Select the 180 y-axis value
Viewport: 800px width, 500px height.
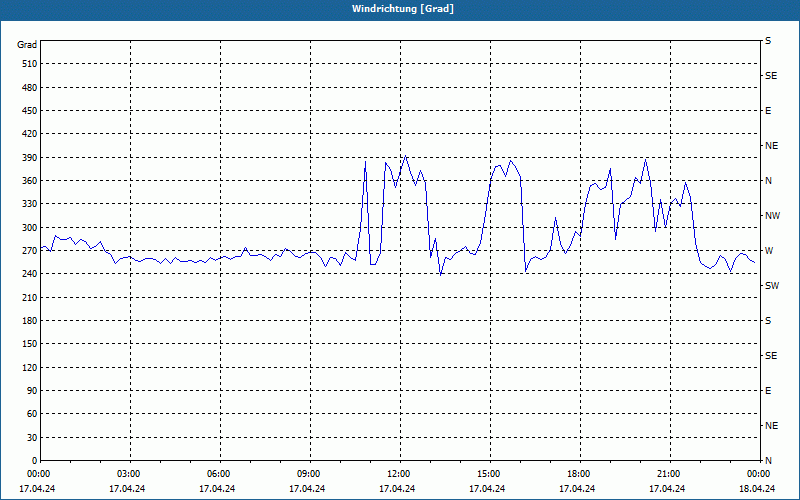[x=30, y=321]
